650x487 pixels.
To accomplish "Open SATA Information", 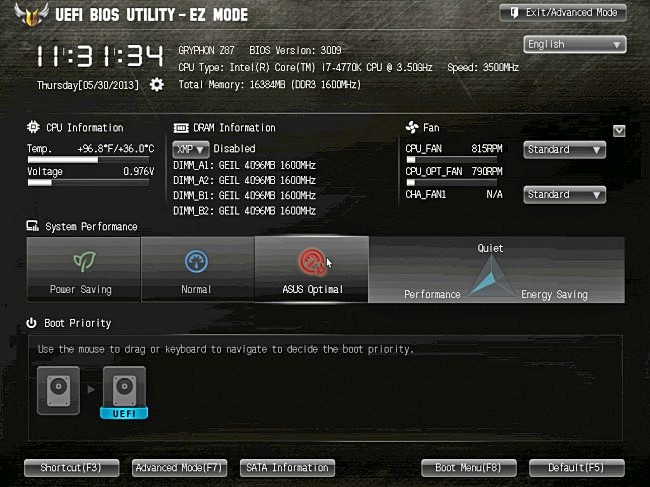I will click(x=287, y=468).
